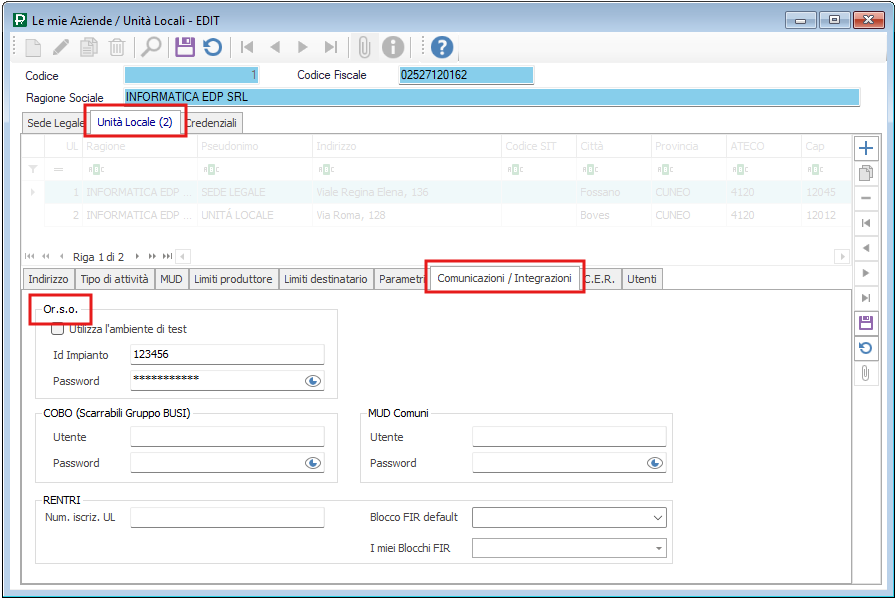Screen dimensions: 895x598
Task: Reveal the MUD Comuni password
Action: 655,463
